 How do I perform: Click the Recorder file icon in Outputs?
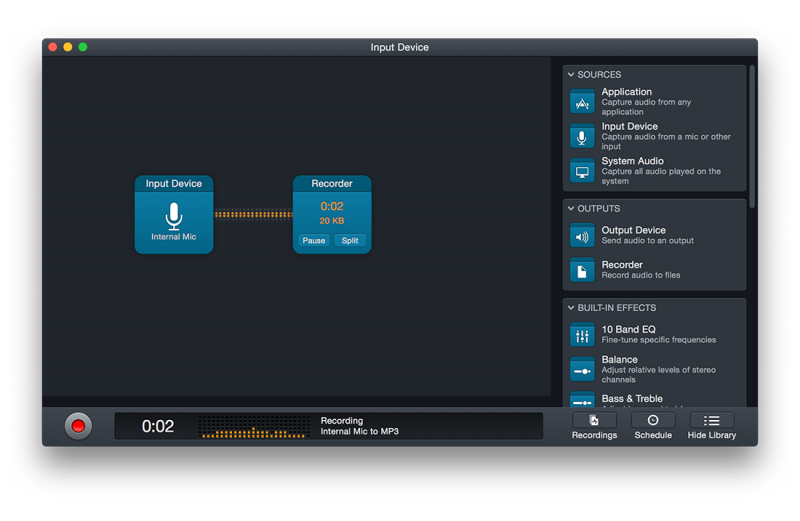pos(582,271)
